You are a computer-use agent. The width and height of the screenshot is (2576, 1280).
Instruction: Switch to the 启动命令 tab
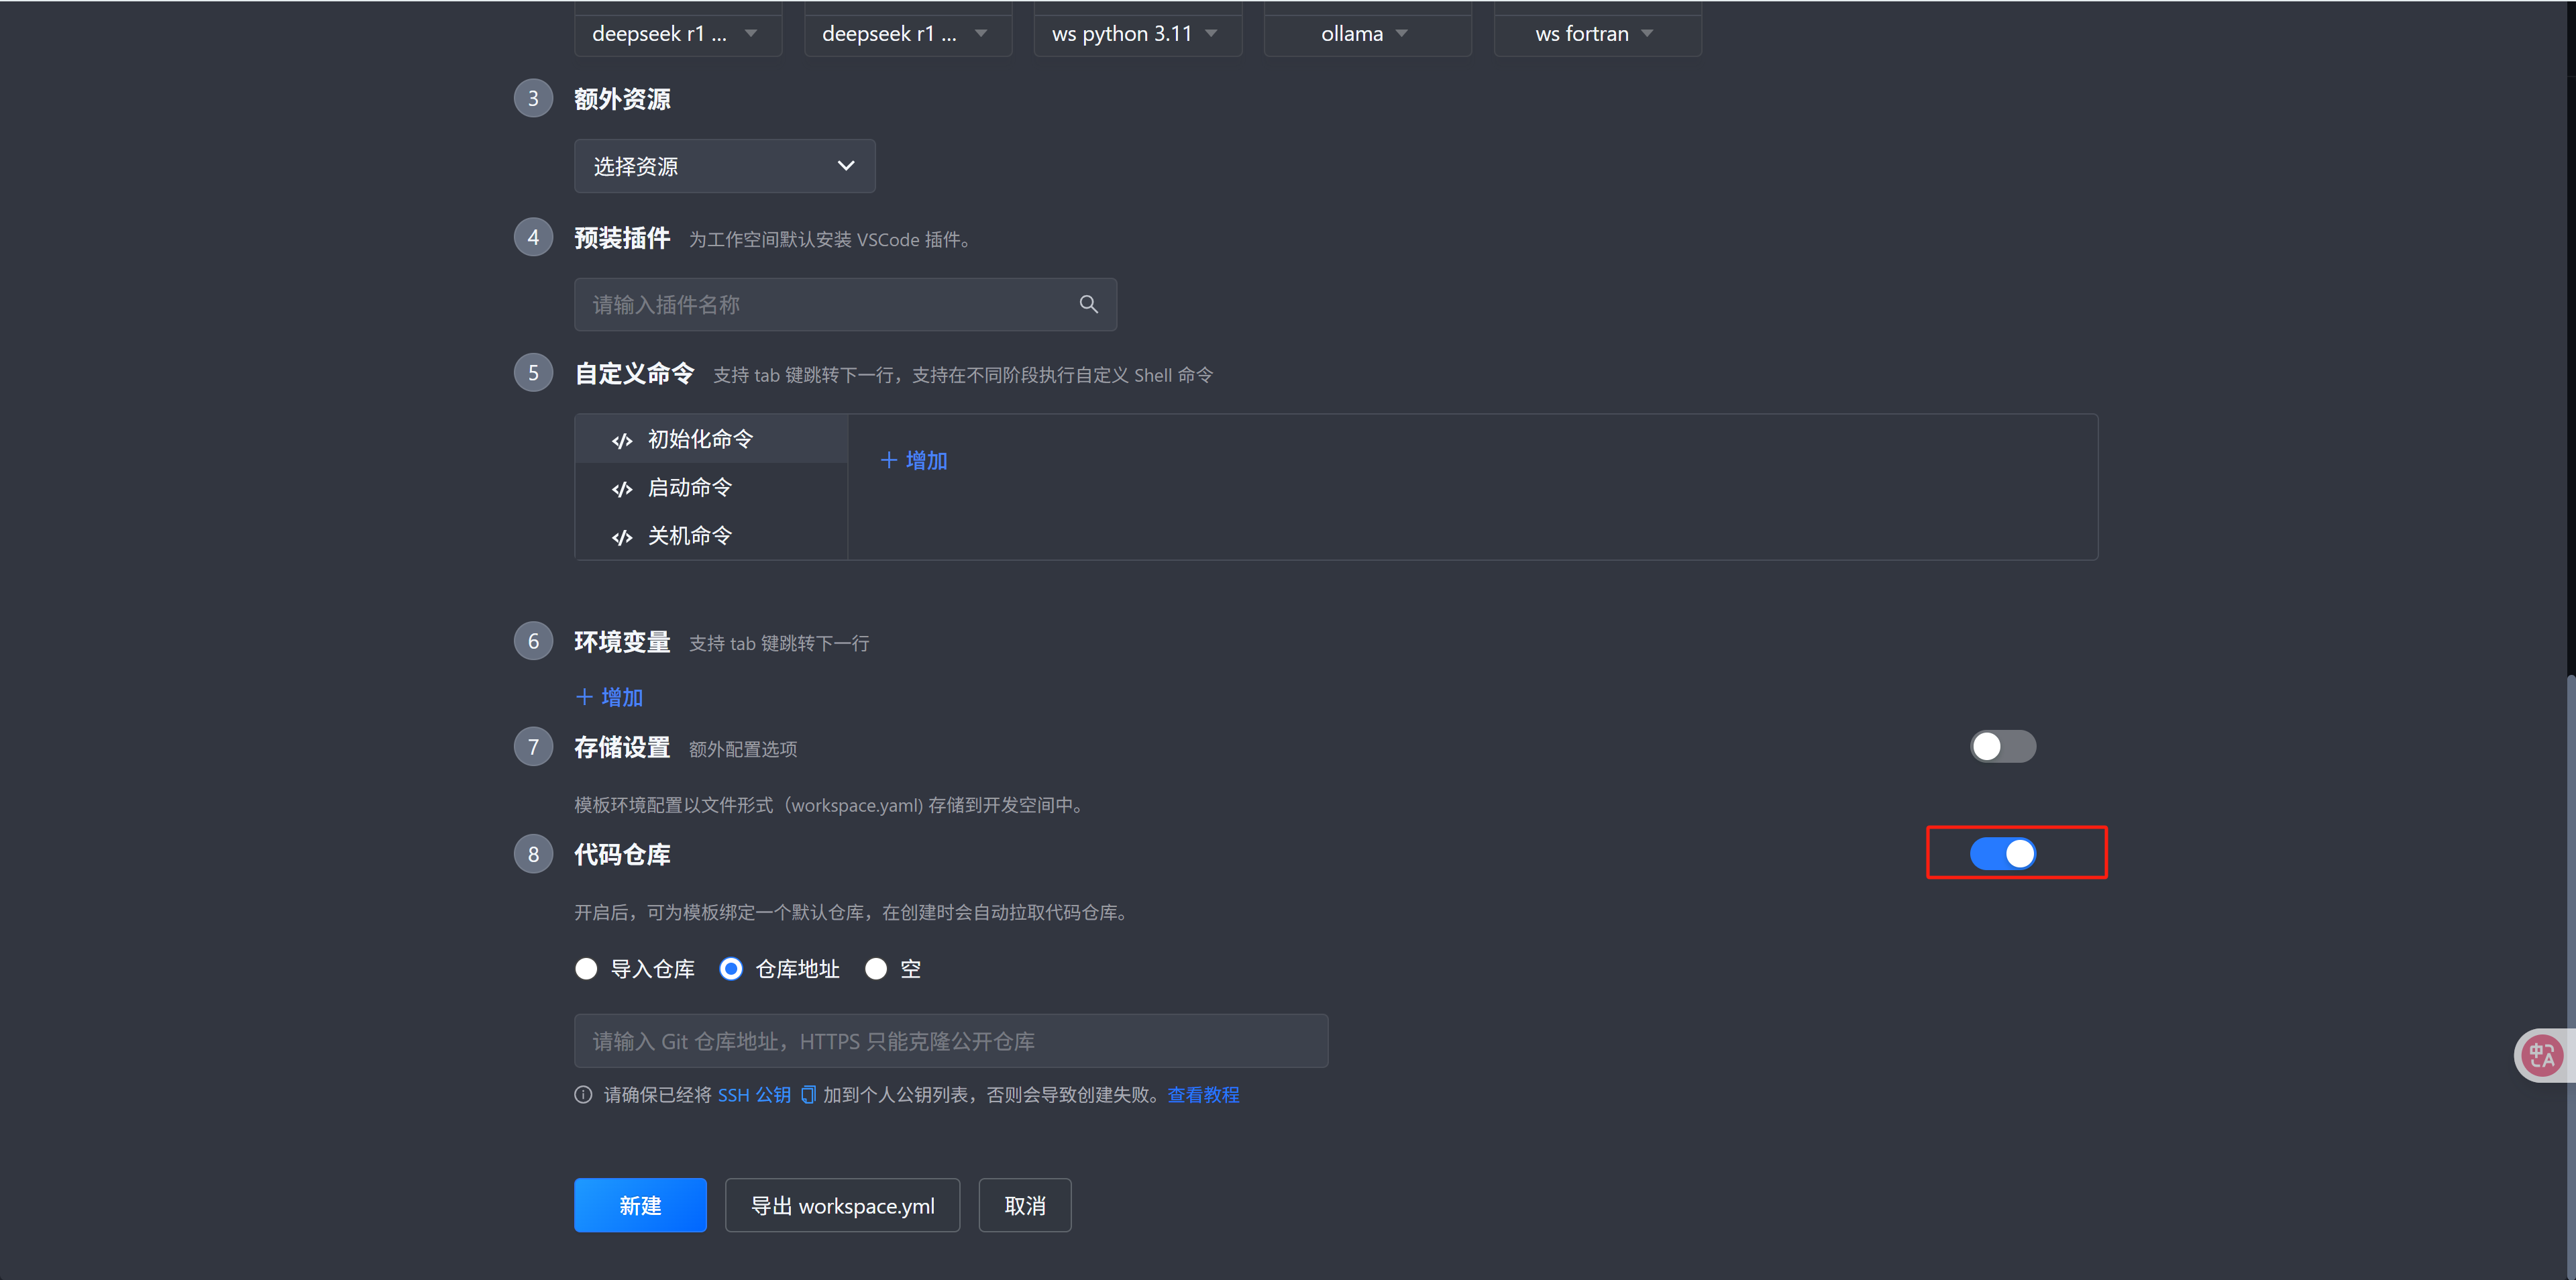pos(690,488)
